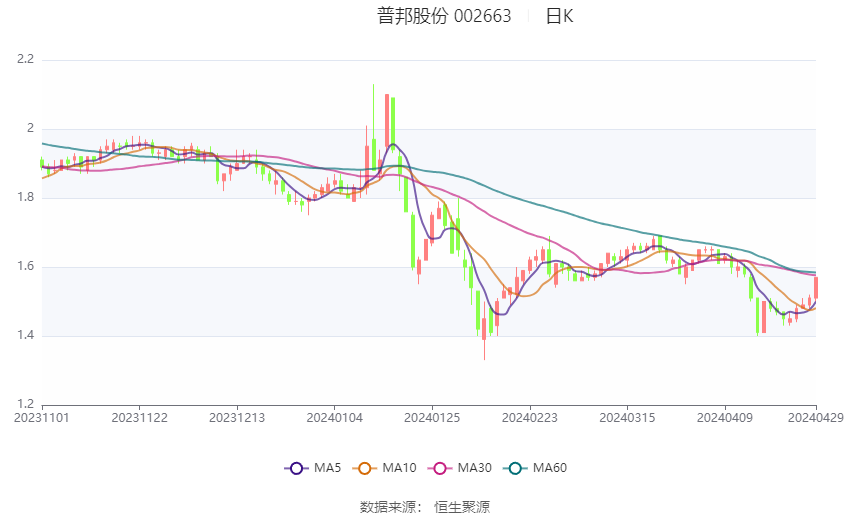Click the data source text 恒生聚源
The image size is (850, 517).
click(x=462, y=507)
